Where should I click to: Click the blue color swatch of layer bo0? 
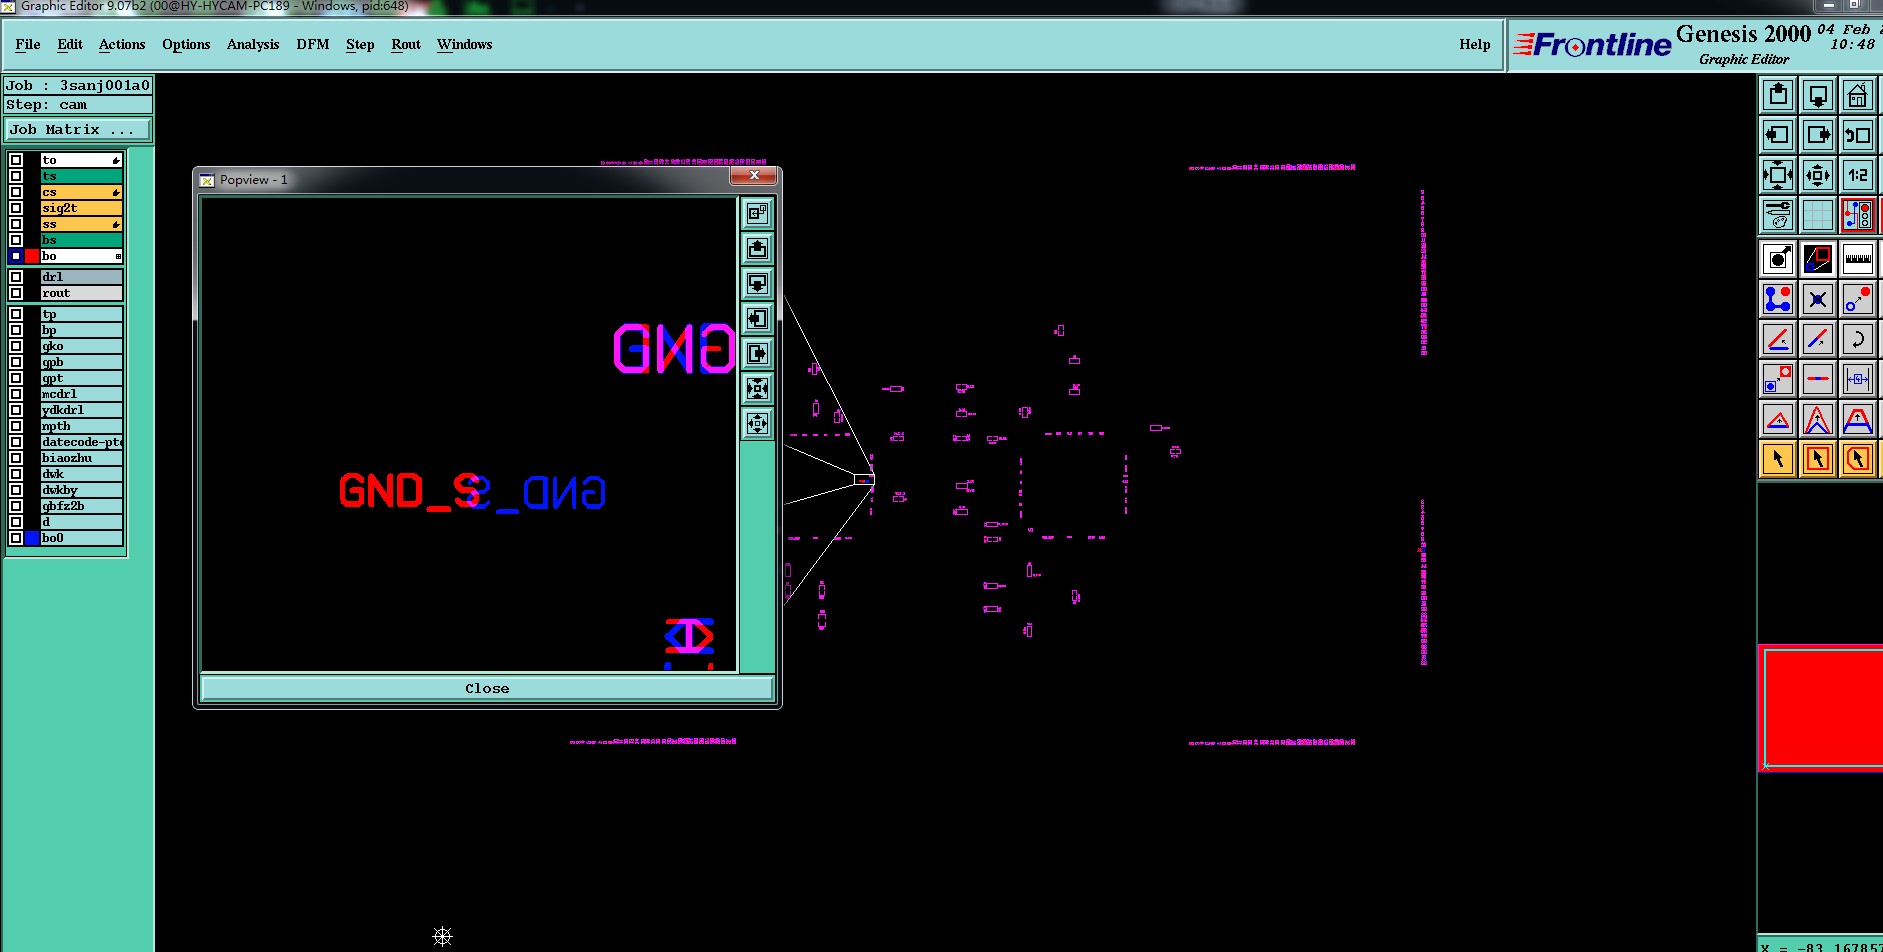click(x=32, y=538)
